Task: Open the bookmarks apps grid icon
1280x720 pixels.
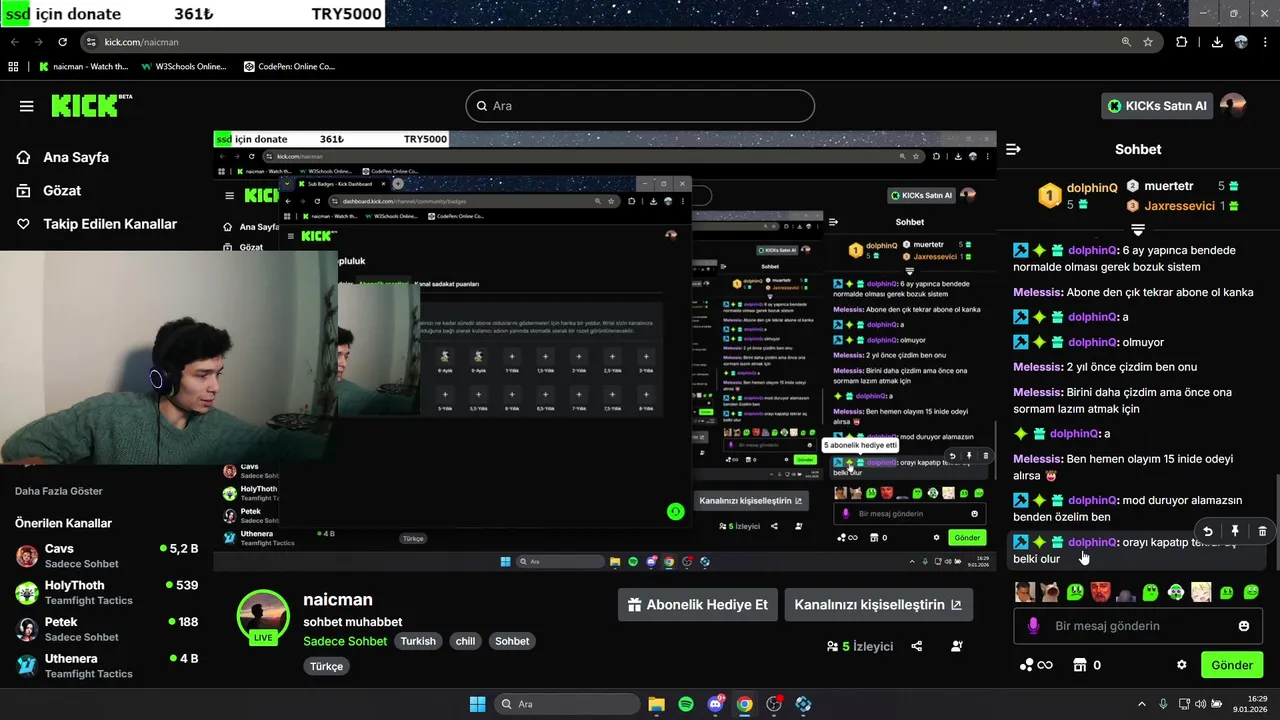Action: [13, 67]
